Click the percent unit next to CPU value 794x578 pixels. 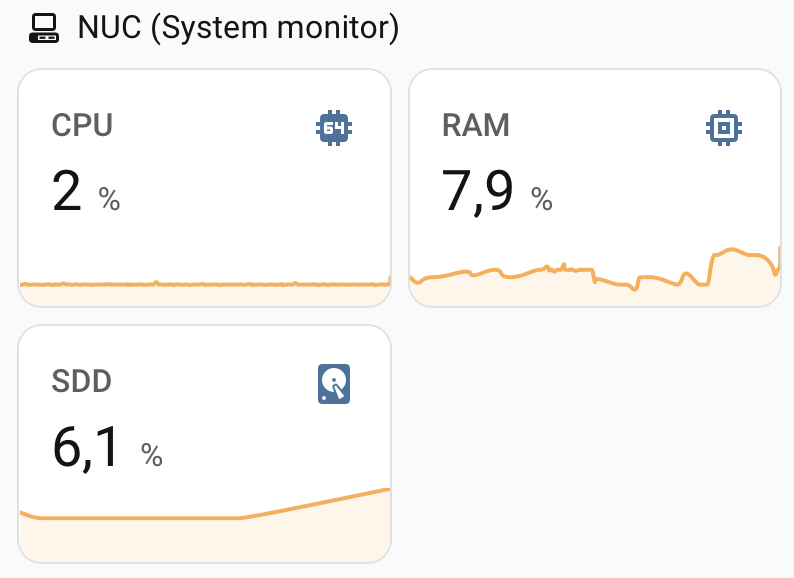click(109, 199)
